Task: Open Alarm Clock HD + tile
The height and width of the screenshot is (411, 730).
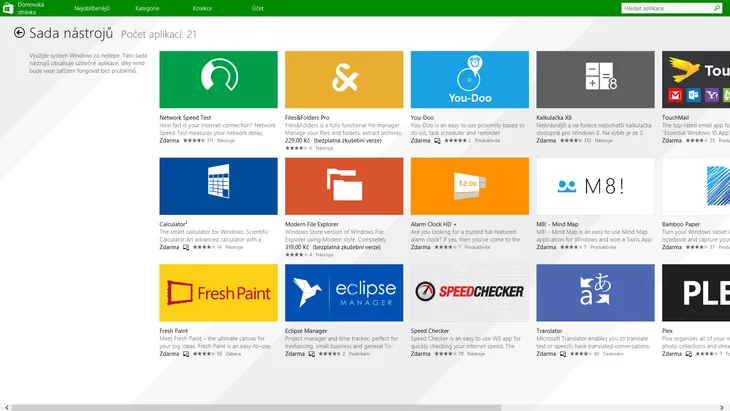Action: pos(470,186)
